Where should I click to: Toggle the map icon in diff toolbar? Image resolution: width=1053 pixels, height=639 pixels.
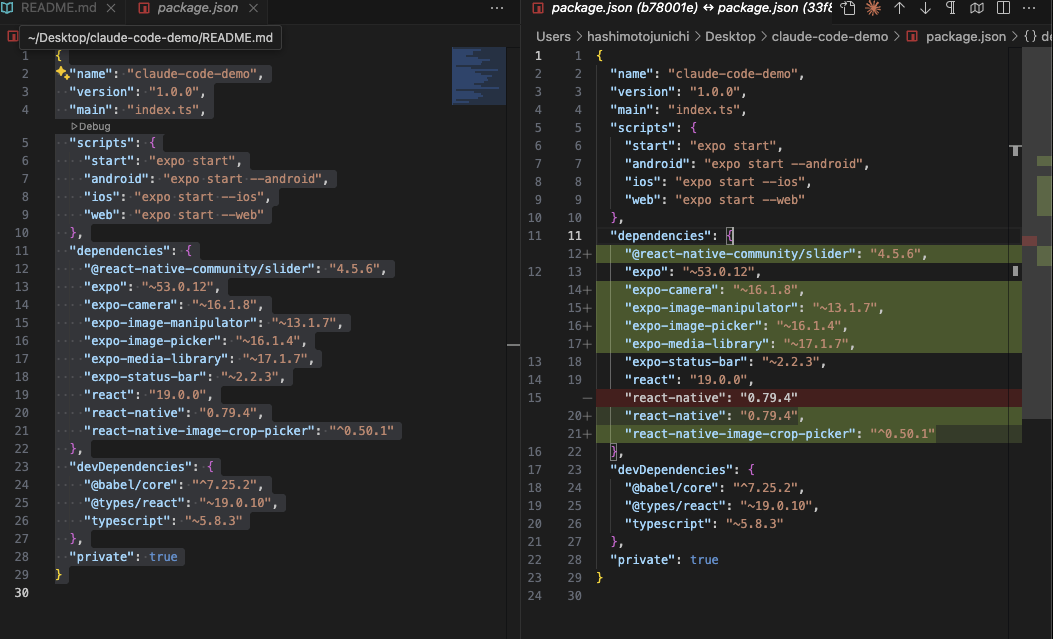coord(977,8)
